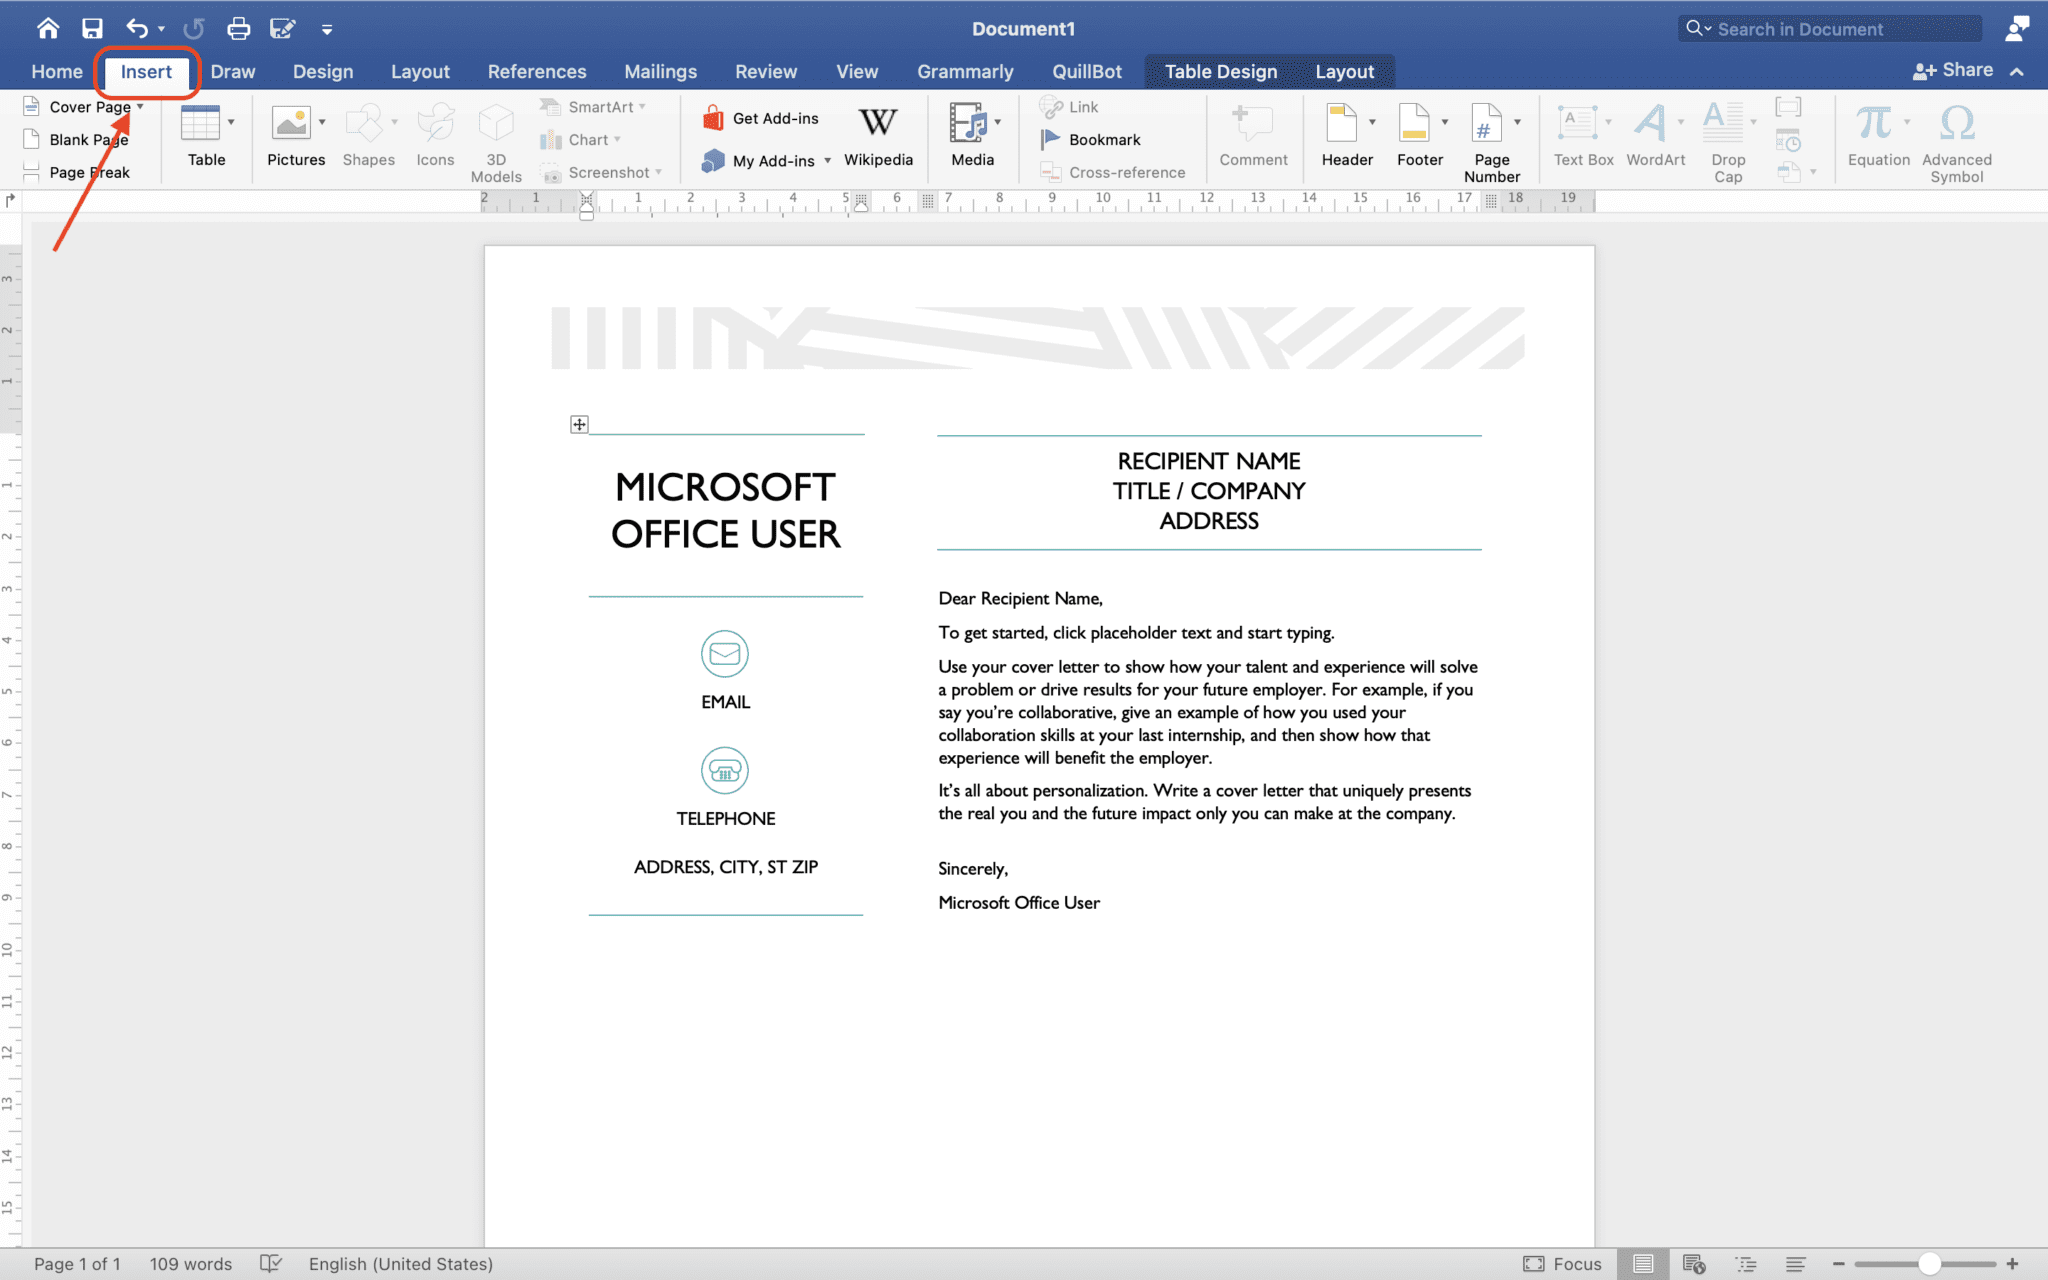Insert a Table
This screenshot has width=2048, height=1280.
click(204, 137)
